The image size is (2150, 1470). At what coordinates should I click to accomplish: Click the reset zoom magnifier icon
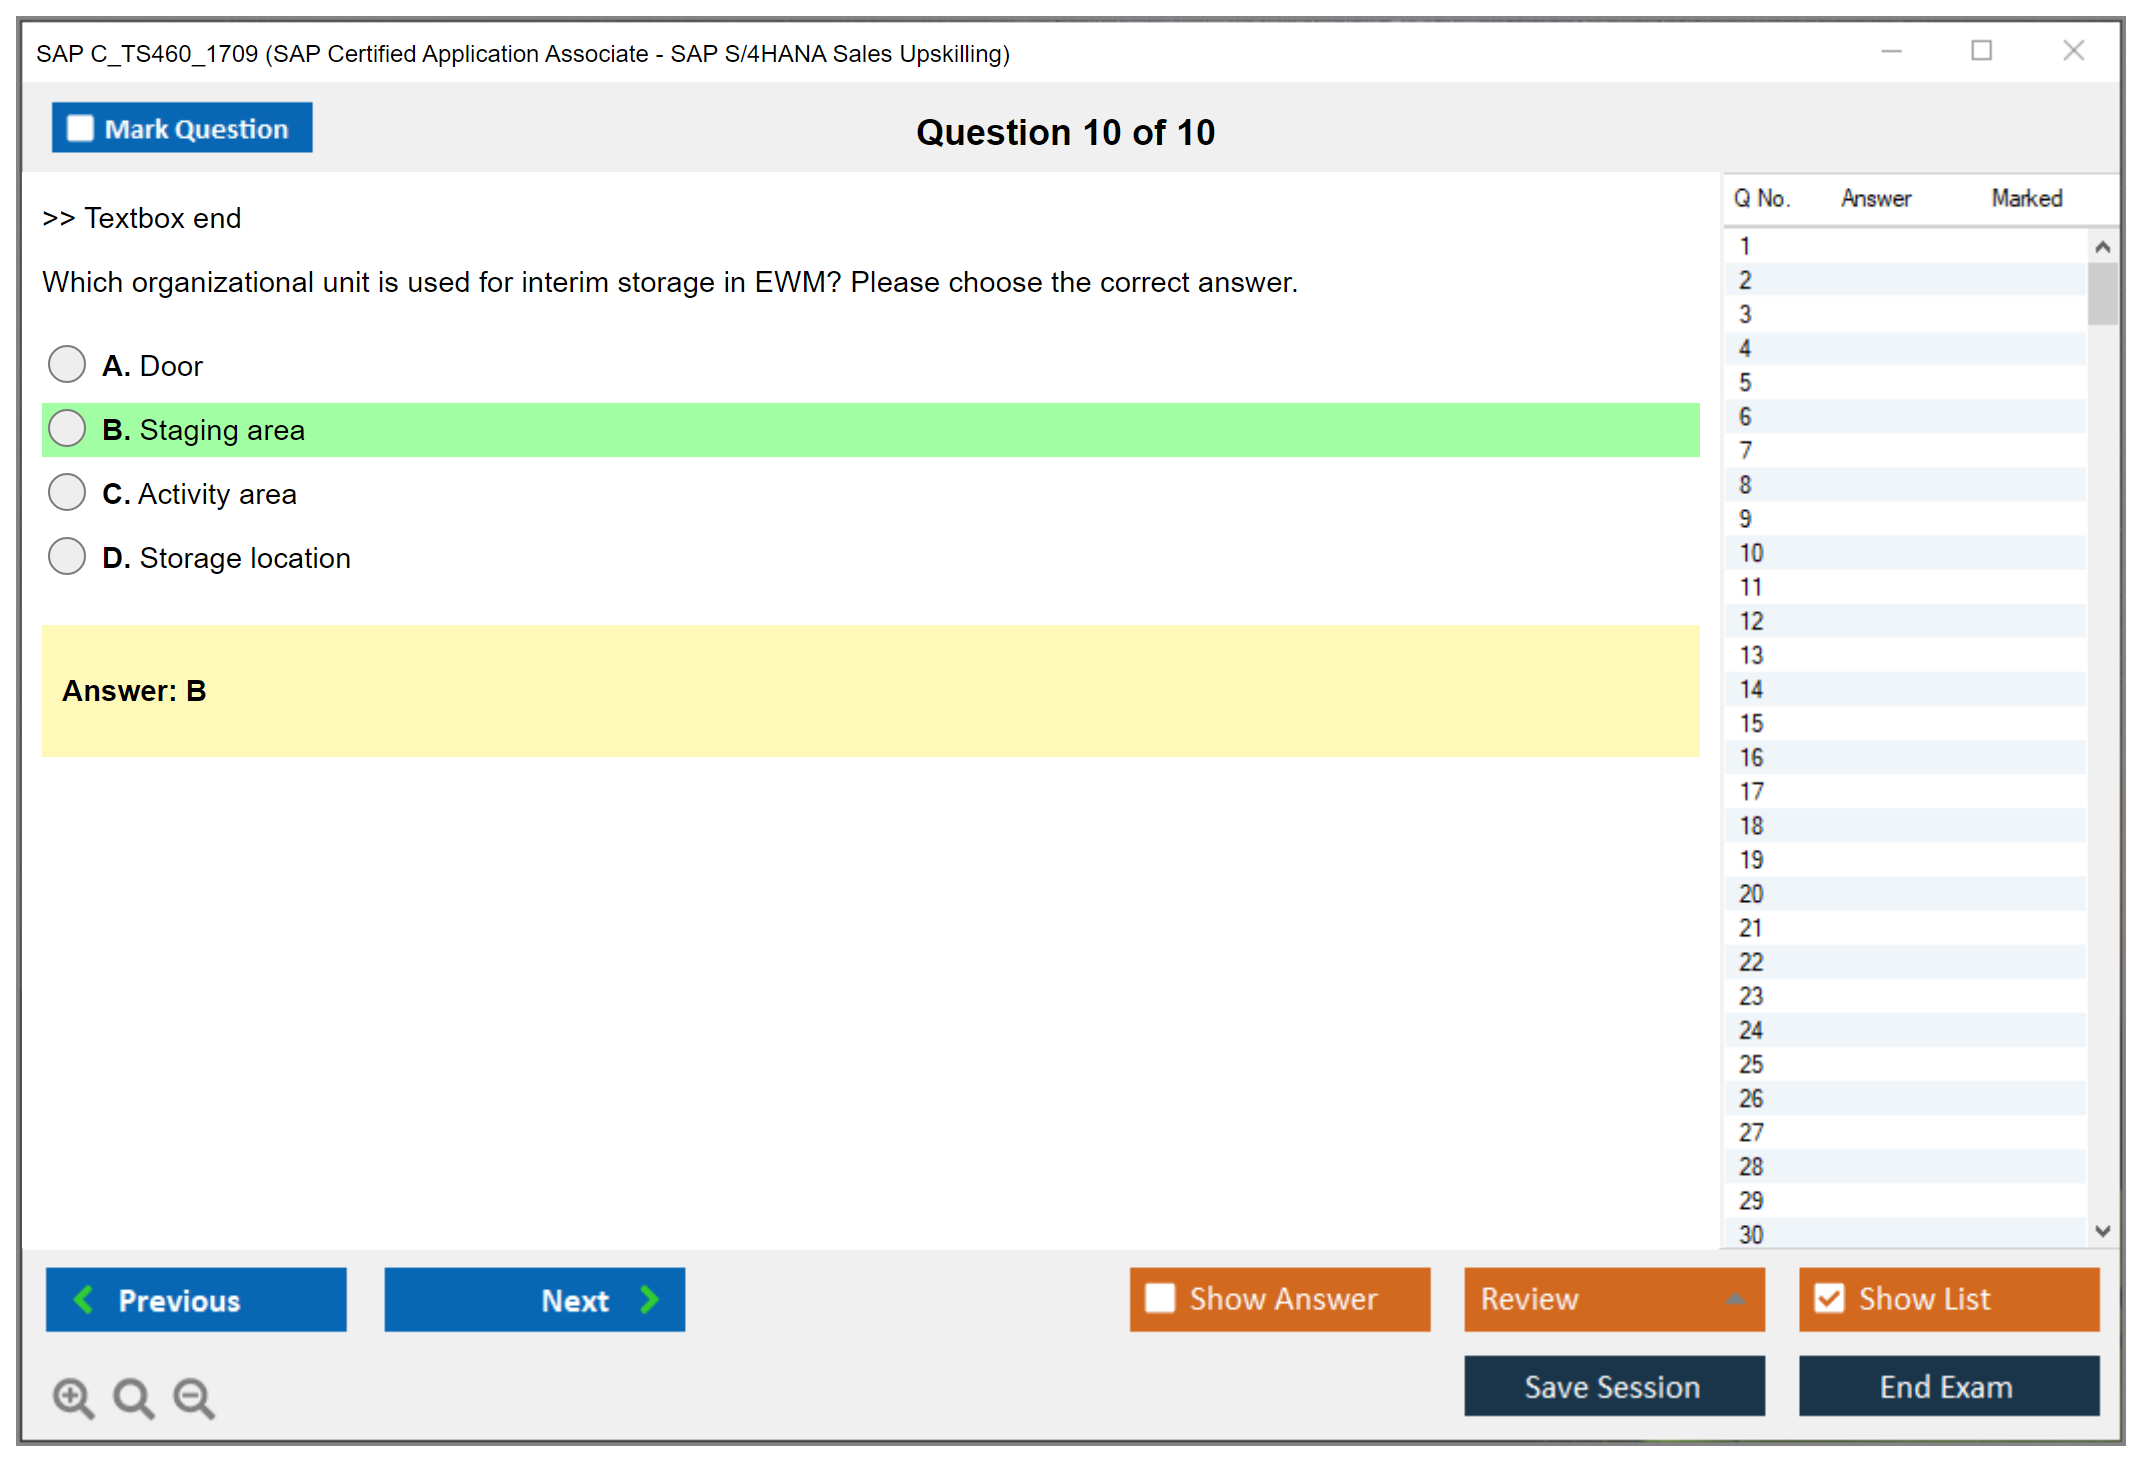click(x=133, y=1397)
